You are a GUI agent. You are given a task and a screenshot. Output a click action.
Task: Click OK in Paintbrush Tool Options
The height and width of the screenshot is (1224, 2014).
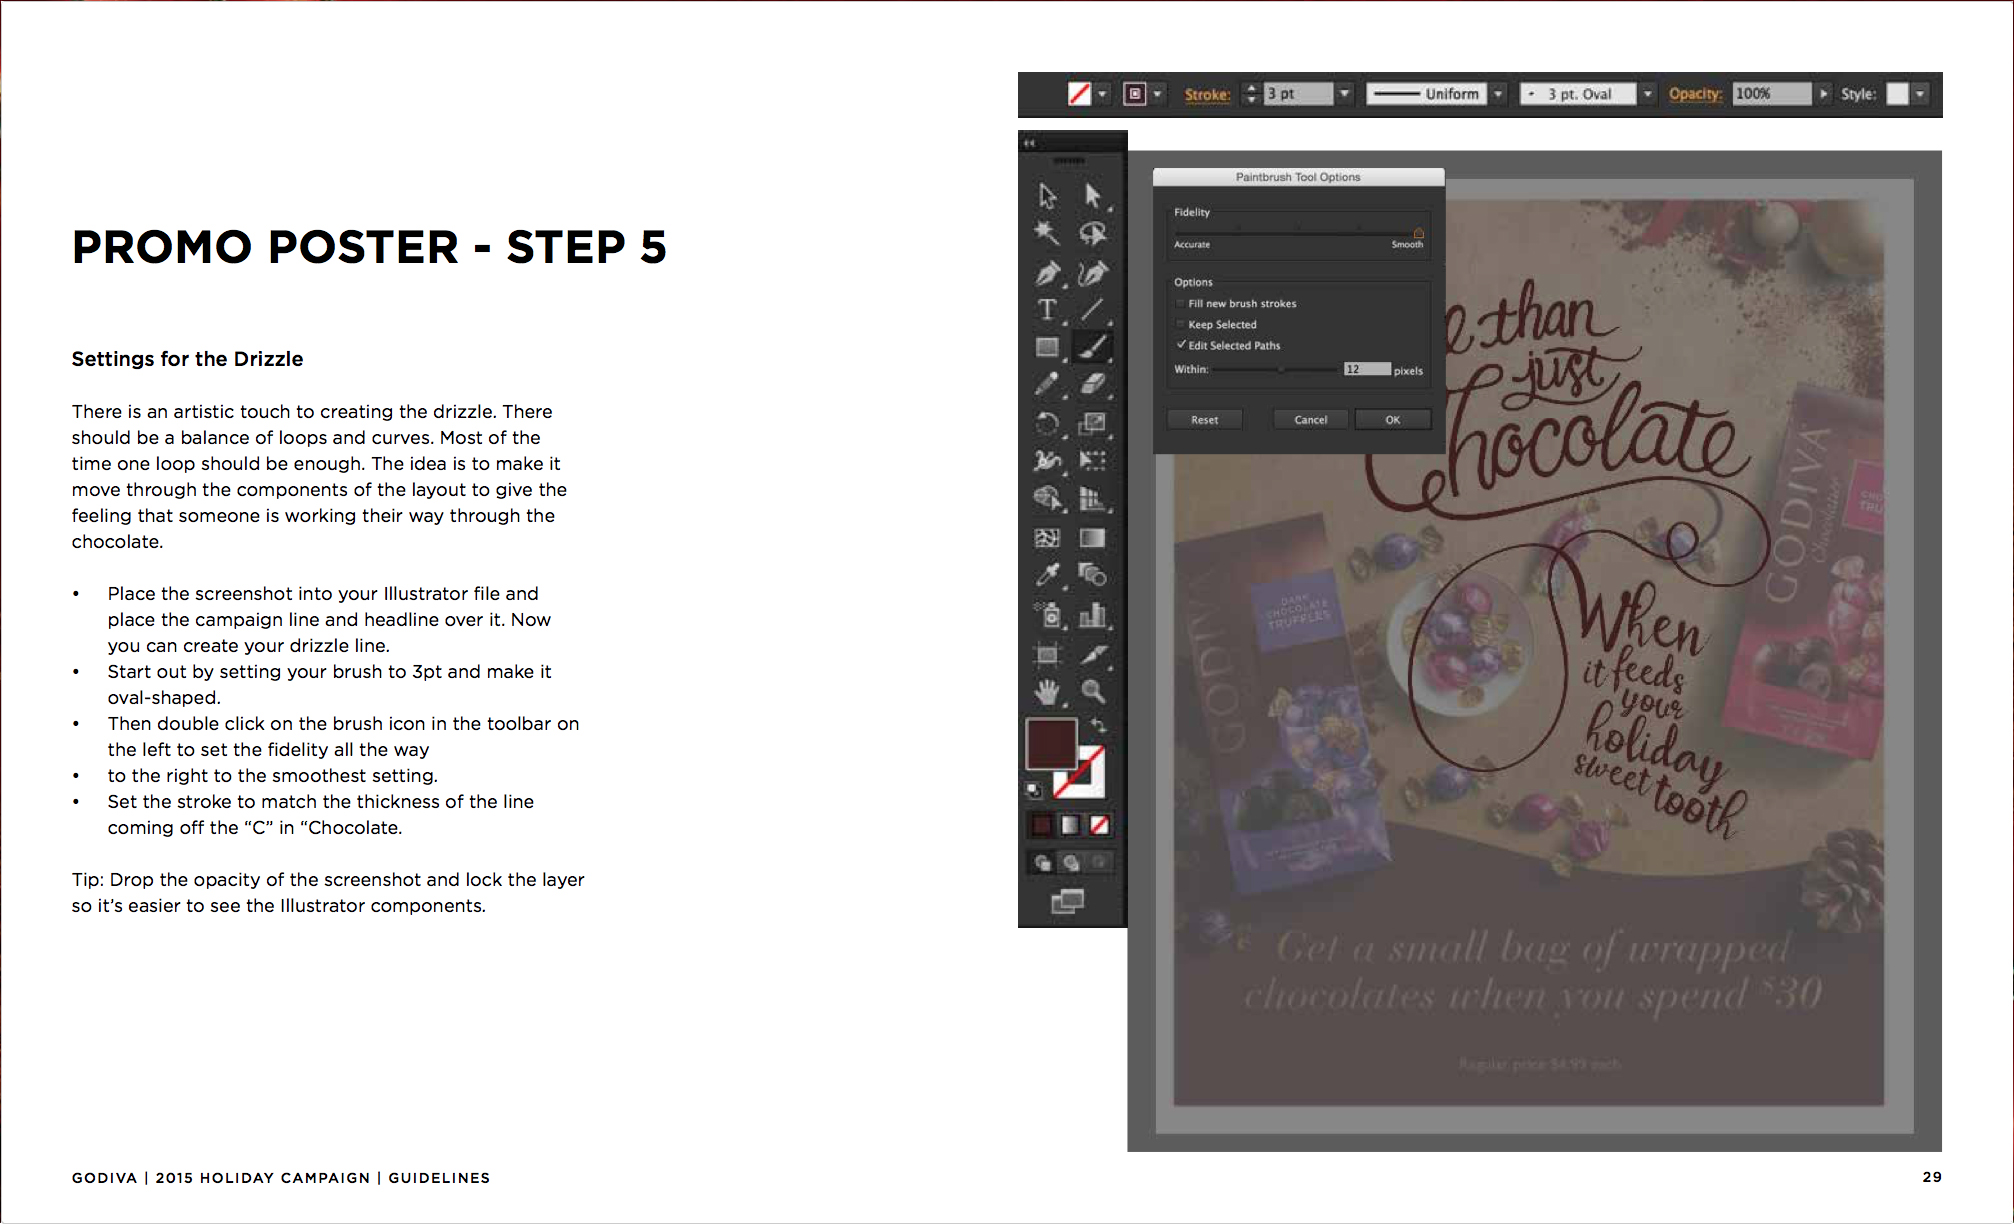point(1392,420)
